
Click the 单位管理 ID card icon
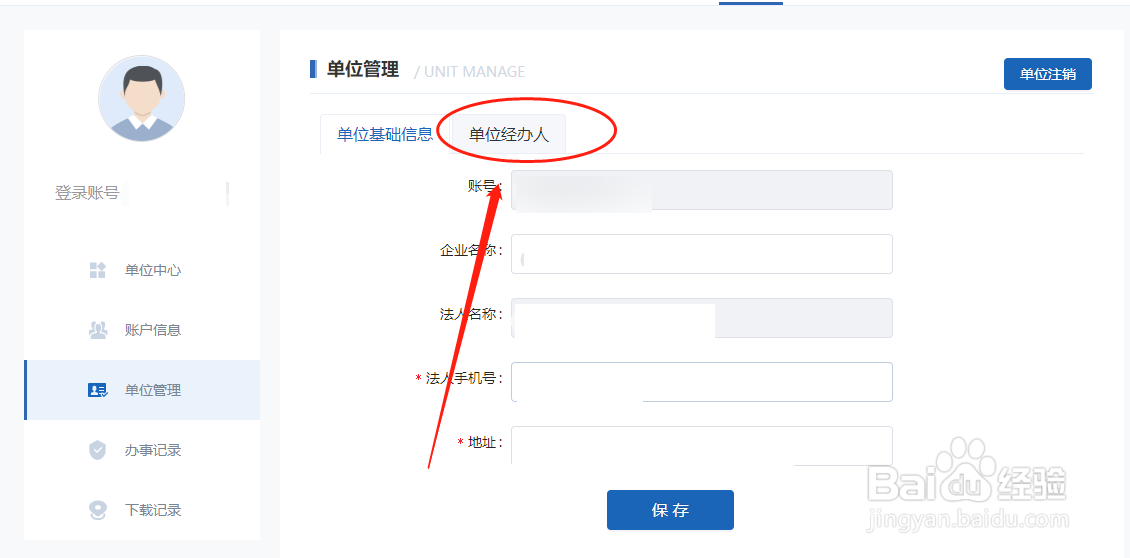point(97,390)
